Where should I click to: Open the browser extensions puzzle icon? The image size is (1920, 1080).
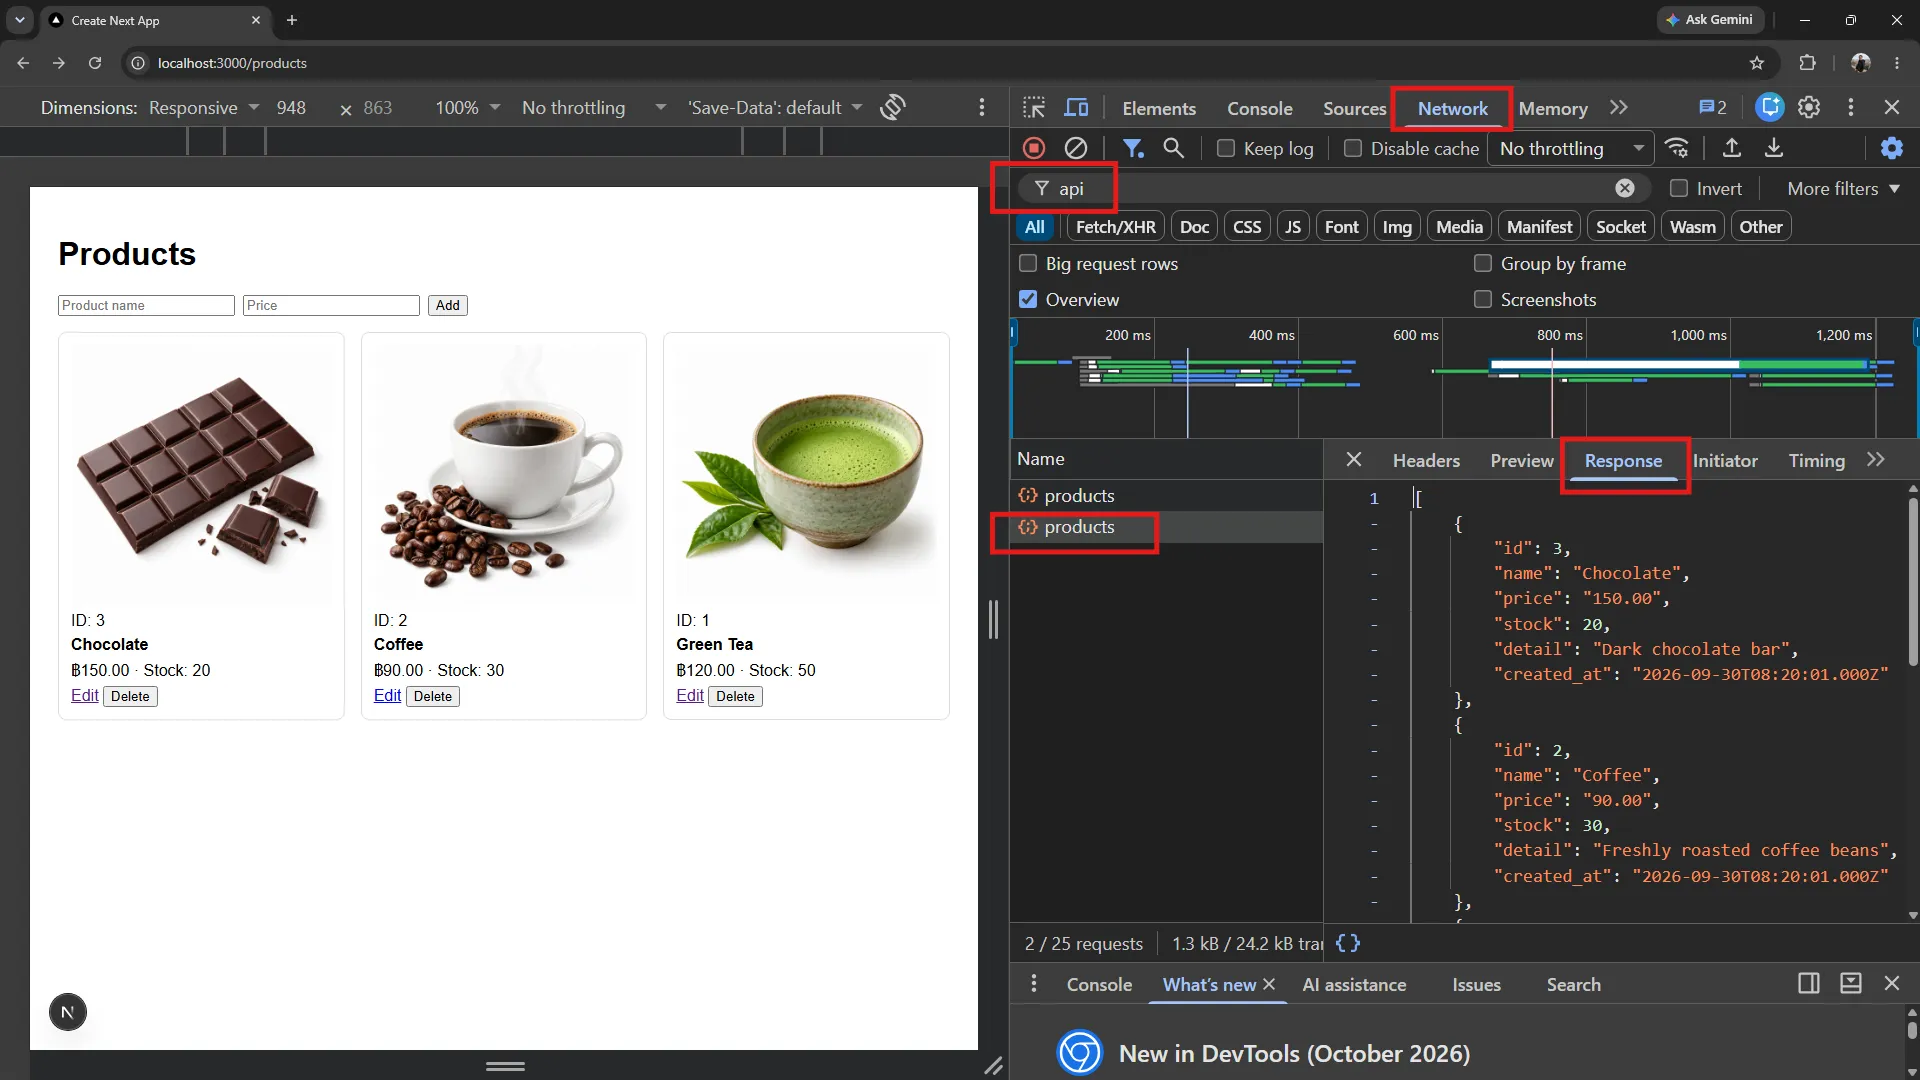(x=1807, y=63)
